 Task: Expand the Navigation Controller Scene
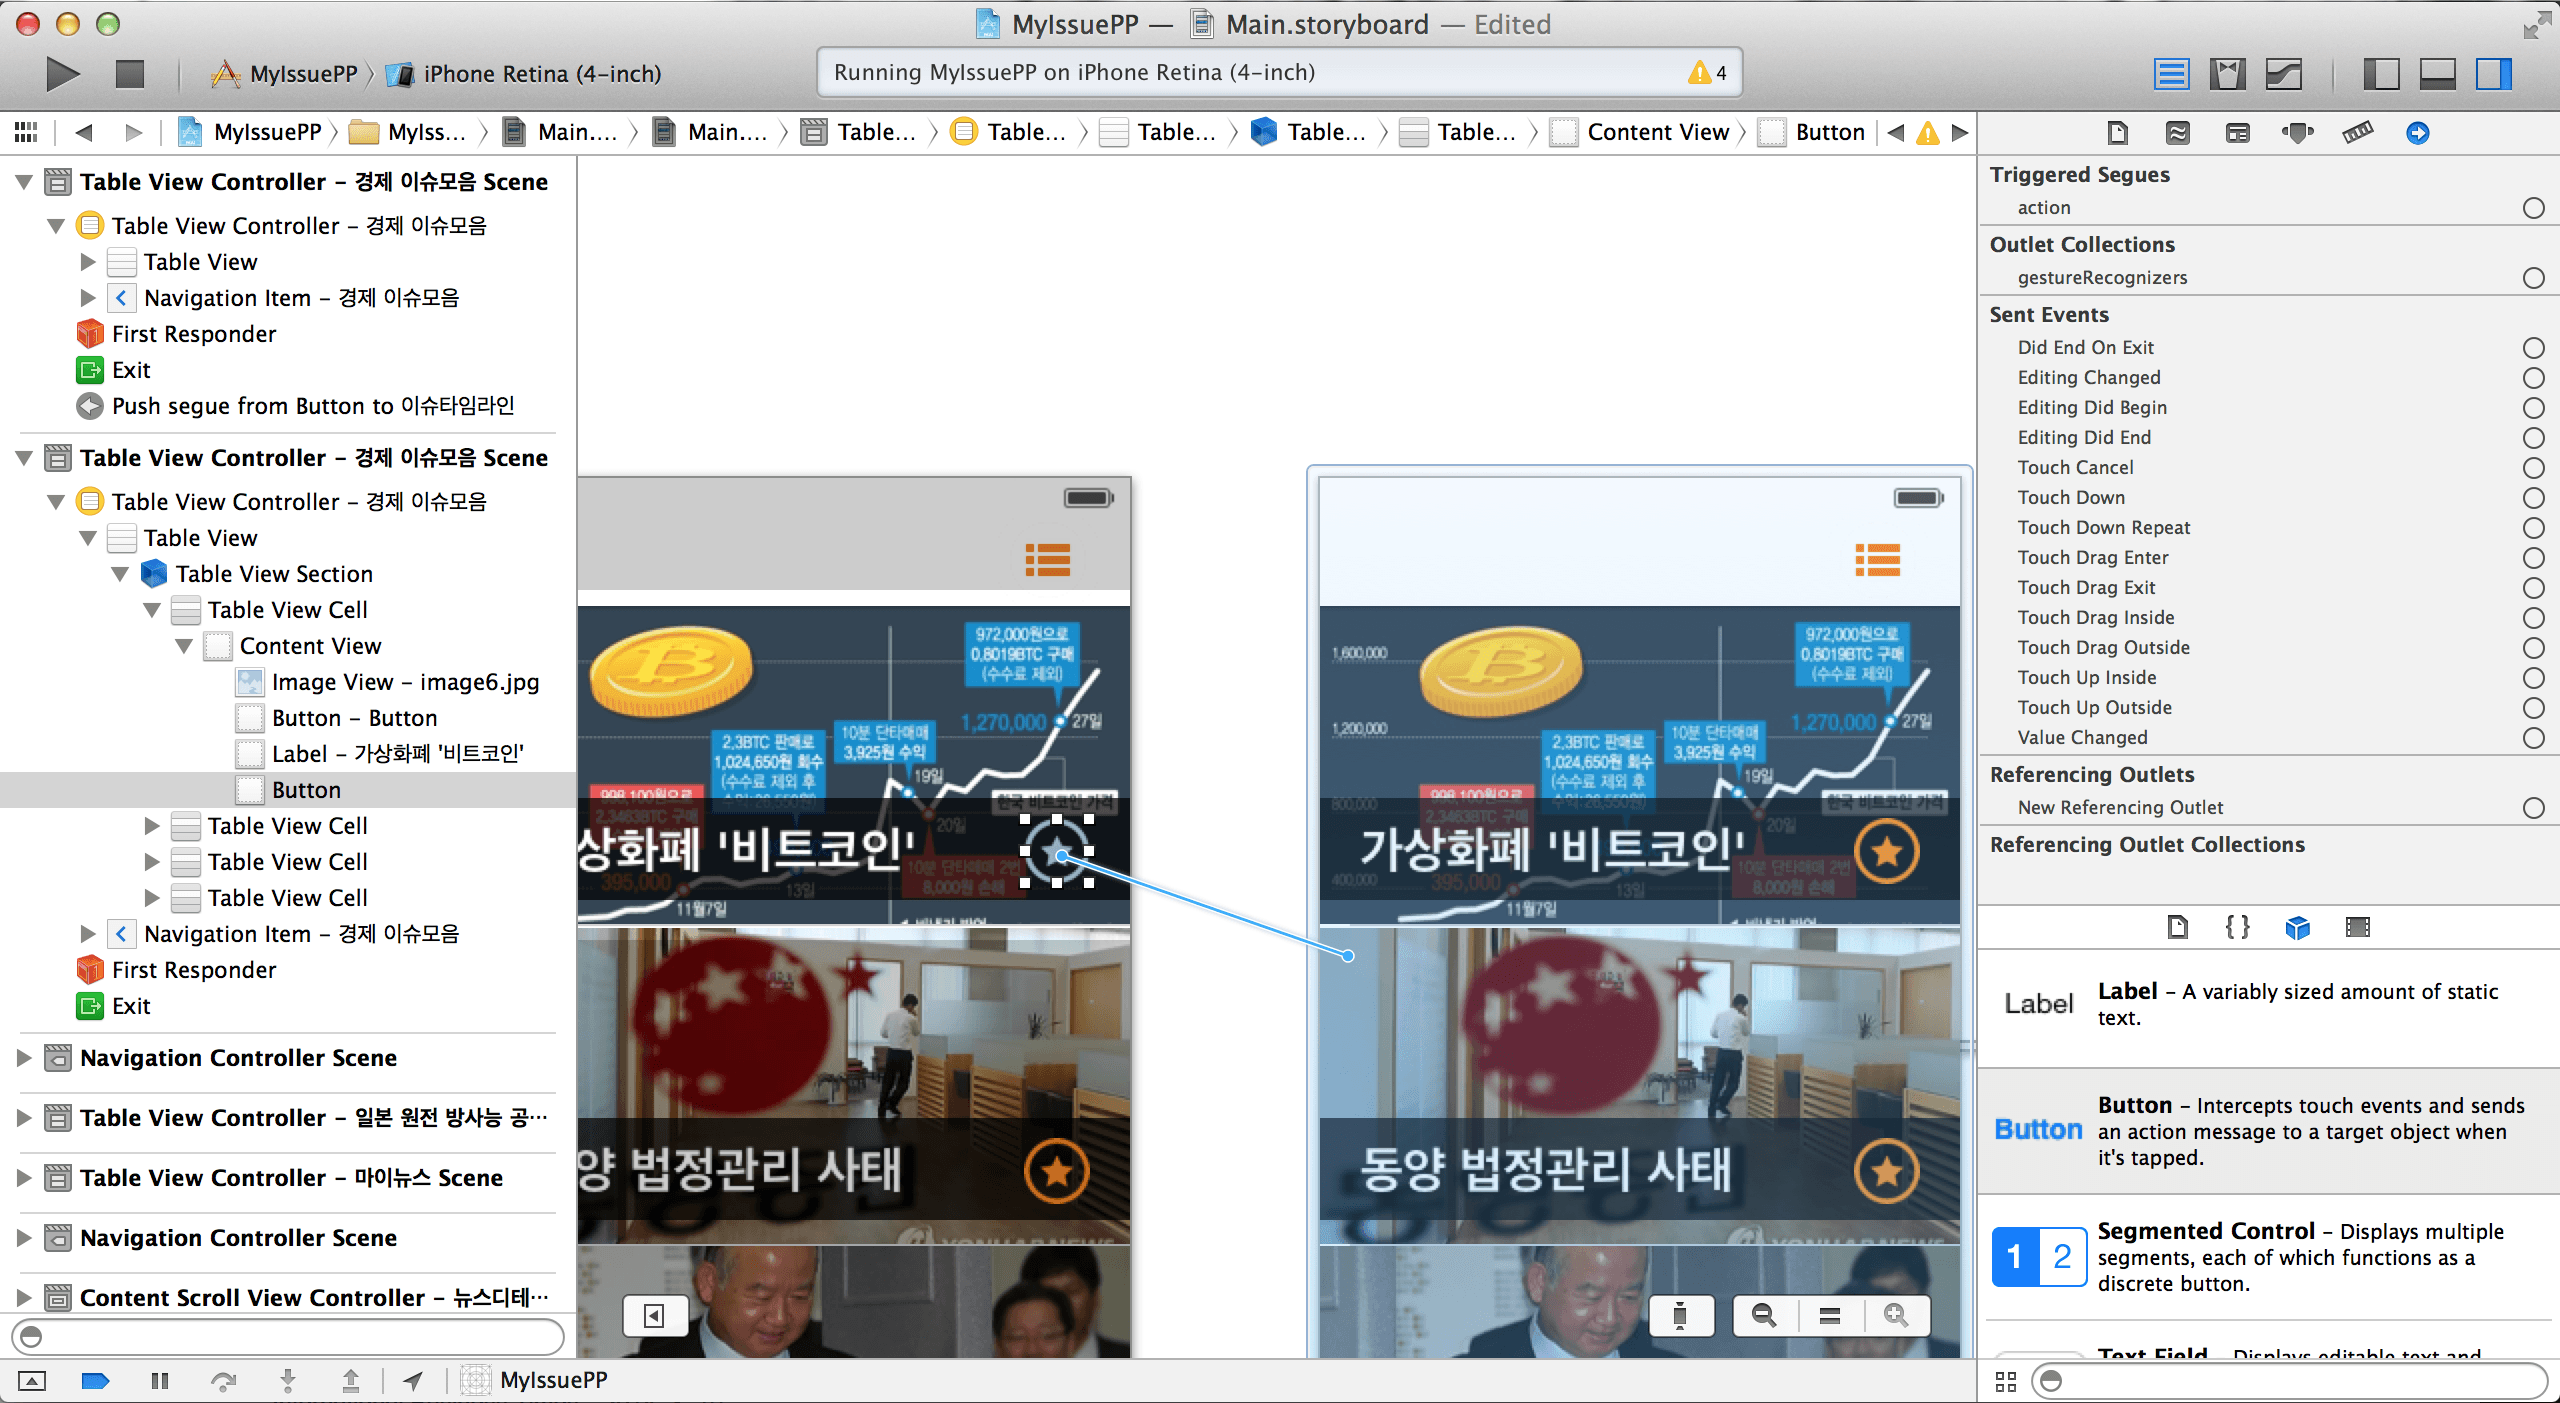click(x=24, y=1057)
